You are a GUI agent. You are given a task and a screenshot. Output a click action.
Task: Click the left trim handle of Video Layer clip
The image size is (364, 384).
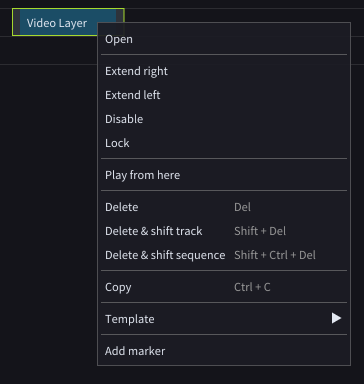[17, 22]
